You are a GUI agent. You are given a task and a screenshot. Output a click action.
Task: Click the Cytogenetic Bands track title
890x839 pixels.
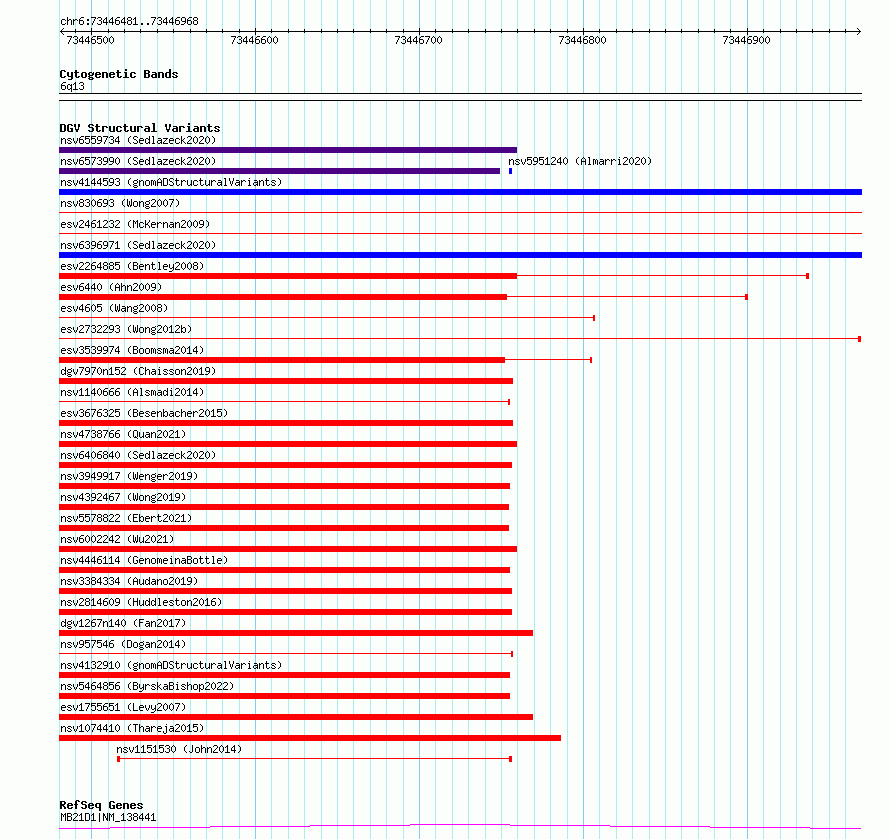(119, 74)
